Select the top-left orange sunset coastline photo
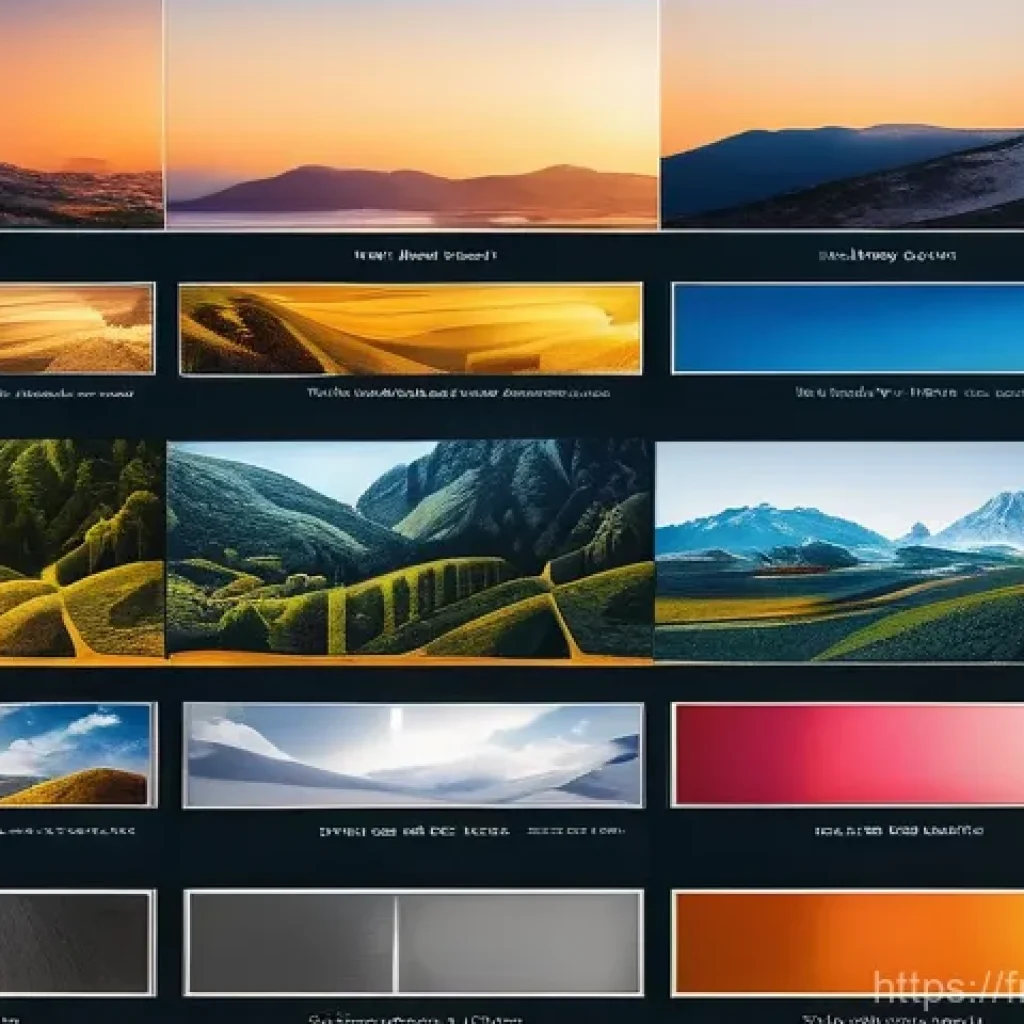The width and height of the screenshot is (1024, 1024). pos(80,112)
